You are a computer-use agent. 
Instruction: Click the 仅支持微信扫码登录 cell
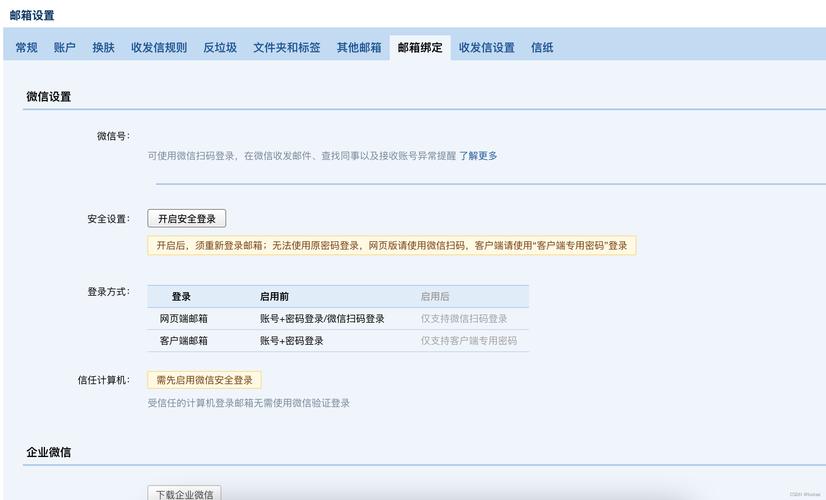click(464, 319)
